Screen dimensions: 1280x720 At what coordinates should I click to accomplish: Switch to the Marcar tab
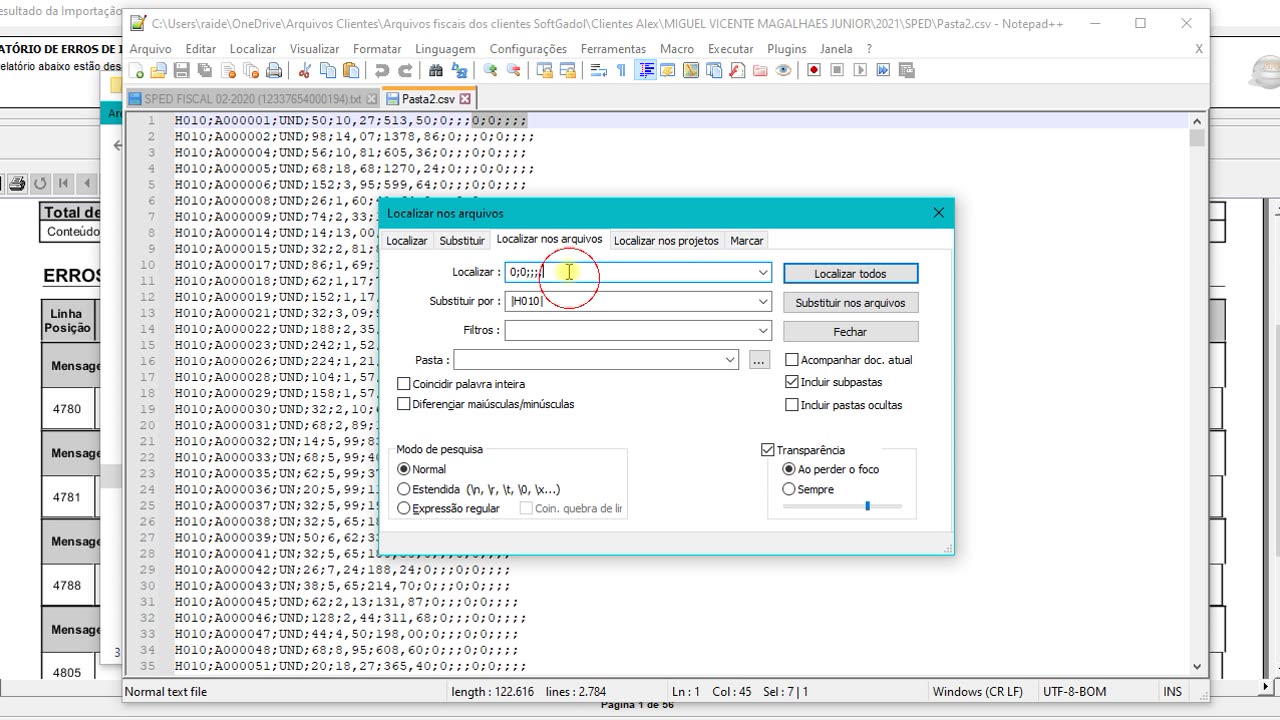point(747,241)
